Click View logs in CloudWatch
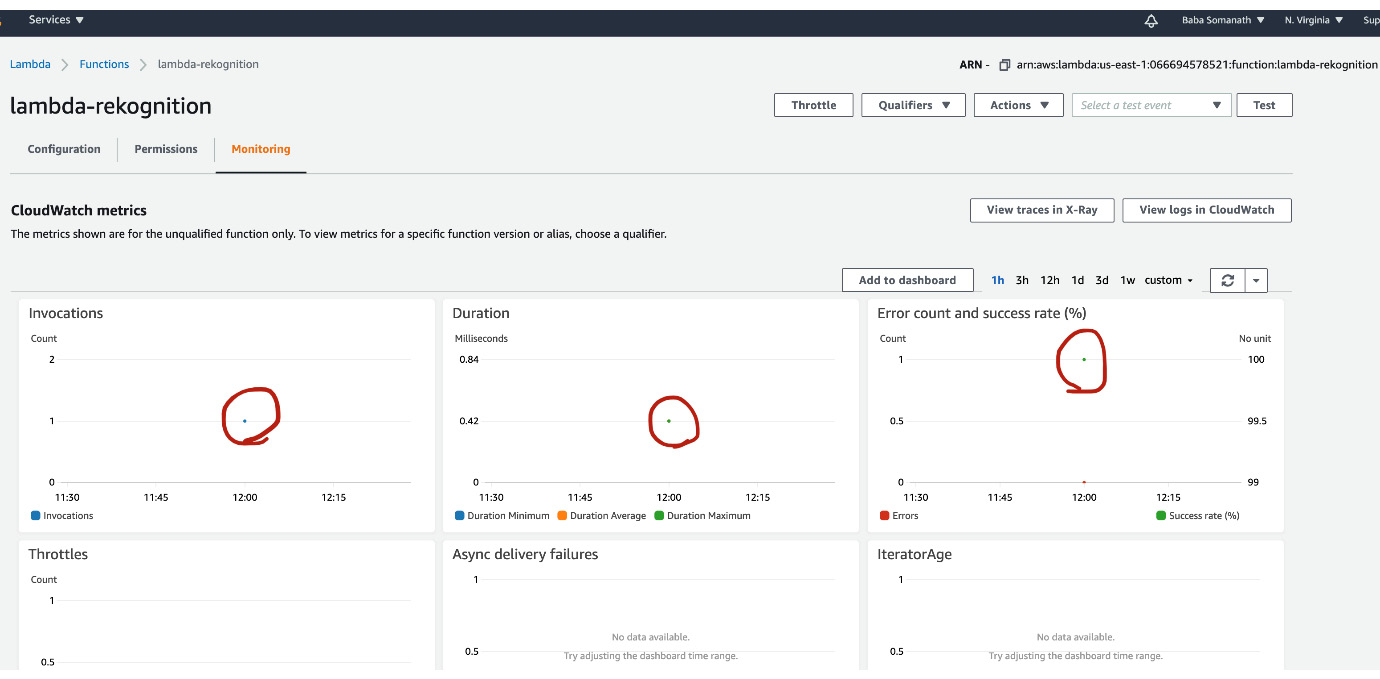 (x=1207, y=210)
